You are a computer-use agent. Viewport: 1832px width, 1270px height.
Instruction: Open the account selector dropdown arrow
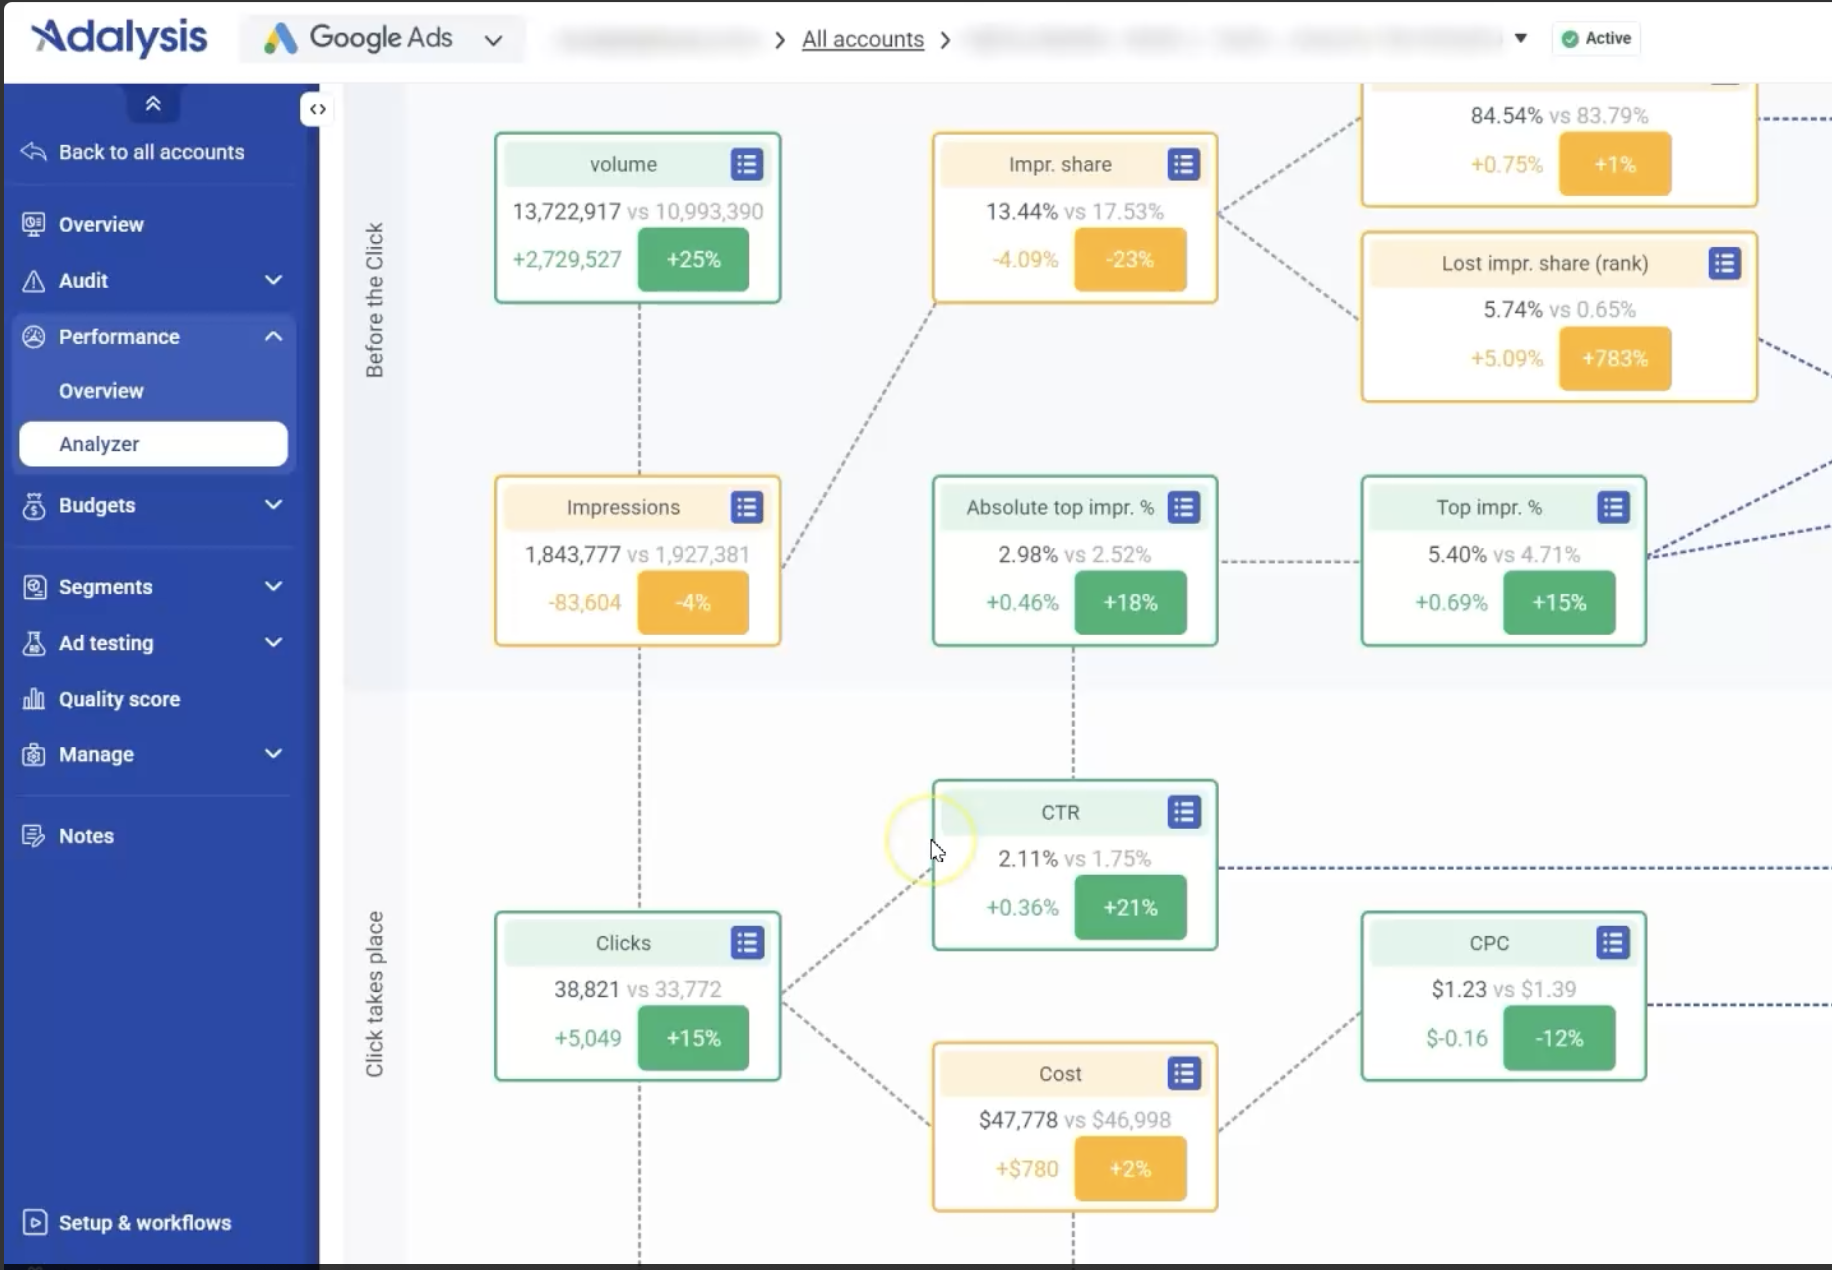point(1520,38)
